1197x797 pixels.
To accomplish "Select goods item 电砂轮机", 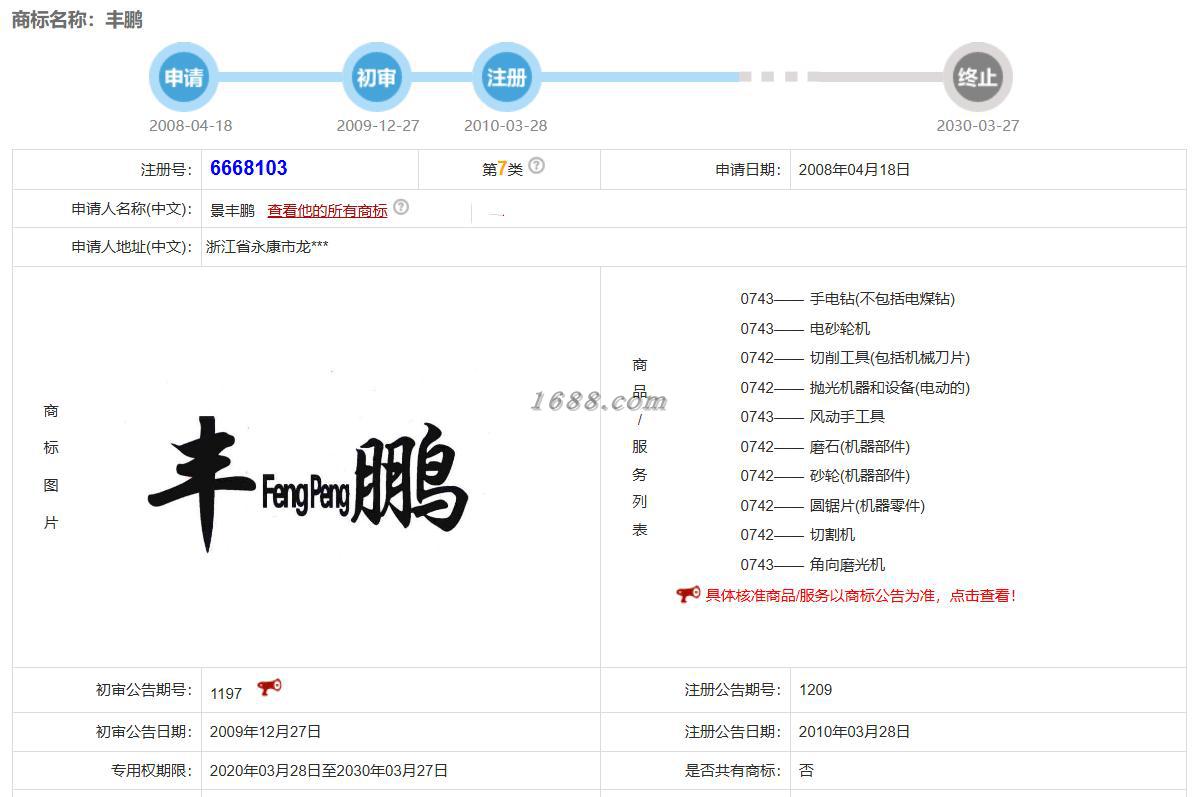I will [x=840, y=328].
